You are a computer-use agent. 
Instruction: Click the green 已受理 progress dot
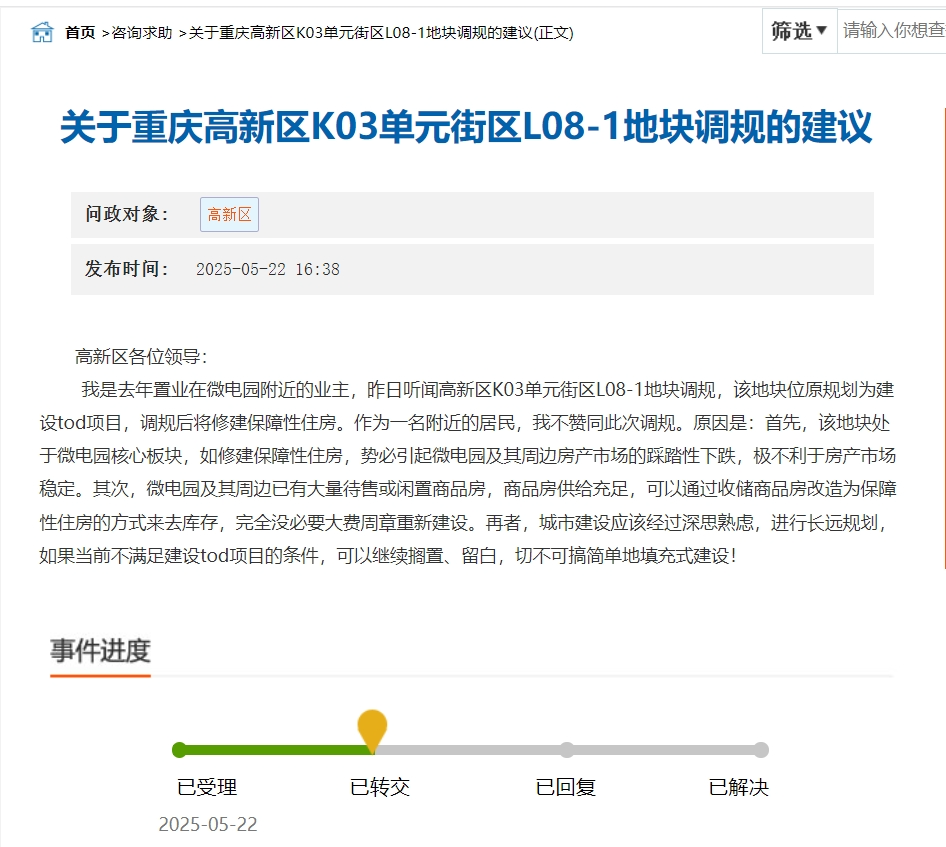pos(179,750)
